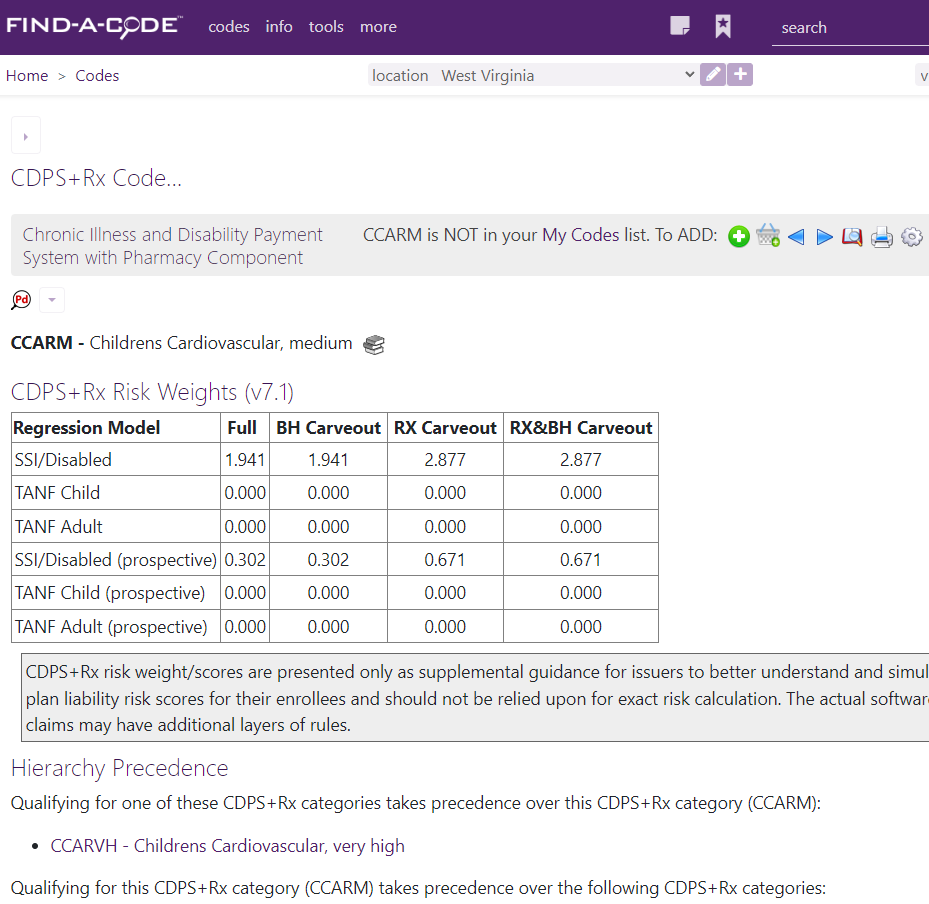Click the Pd magnifier icon
929x904 pixels.
(x=21, y=300)
